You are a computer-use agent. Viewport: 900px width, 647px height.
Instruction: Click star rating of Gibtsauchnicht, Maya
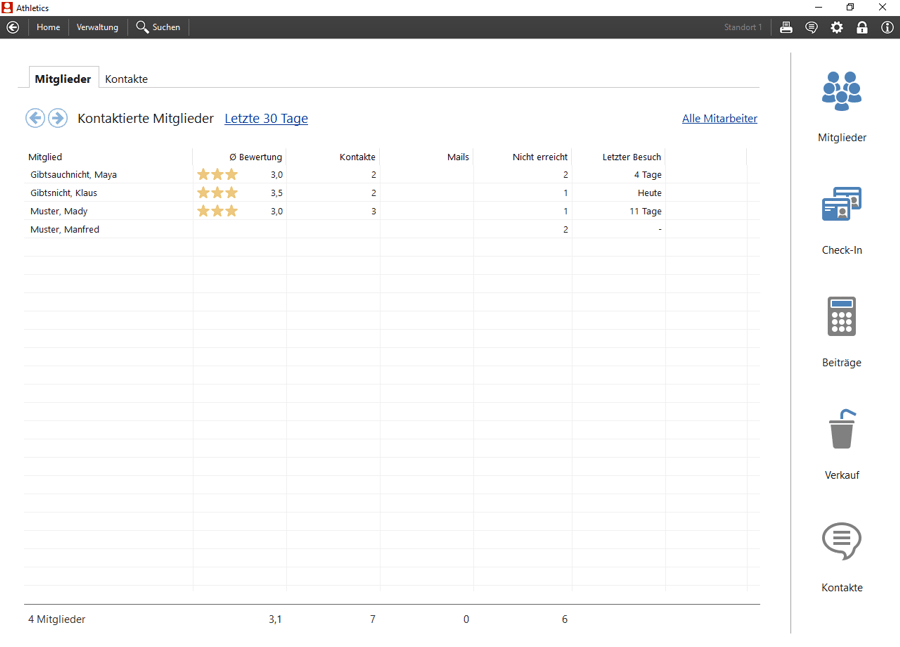click(217, 174)
